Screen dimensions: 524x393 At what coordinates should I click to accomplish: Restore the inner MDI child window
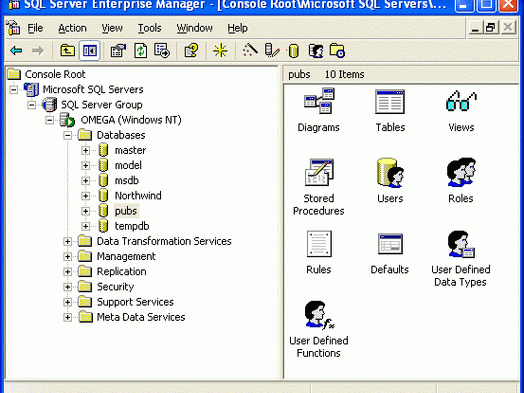click(491, 27)
